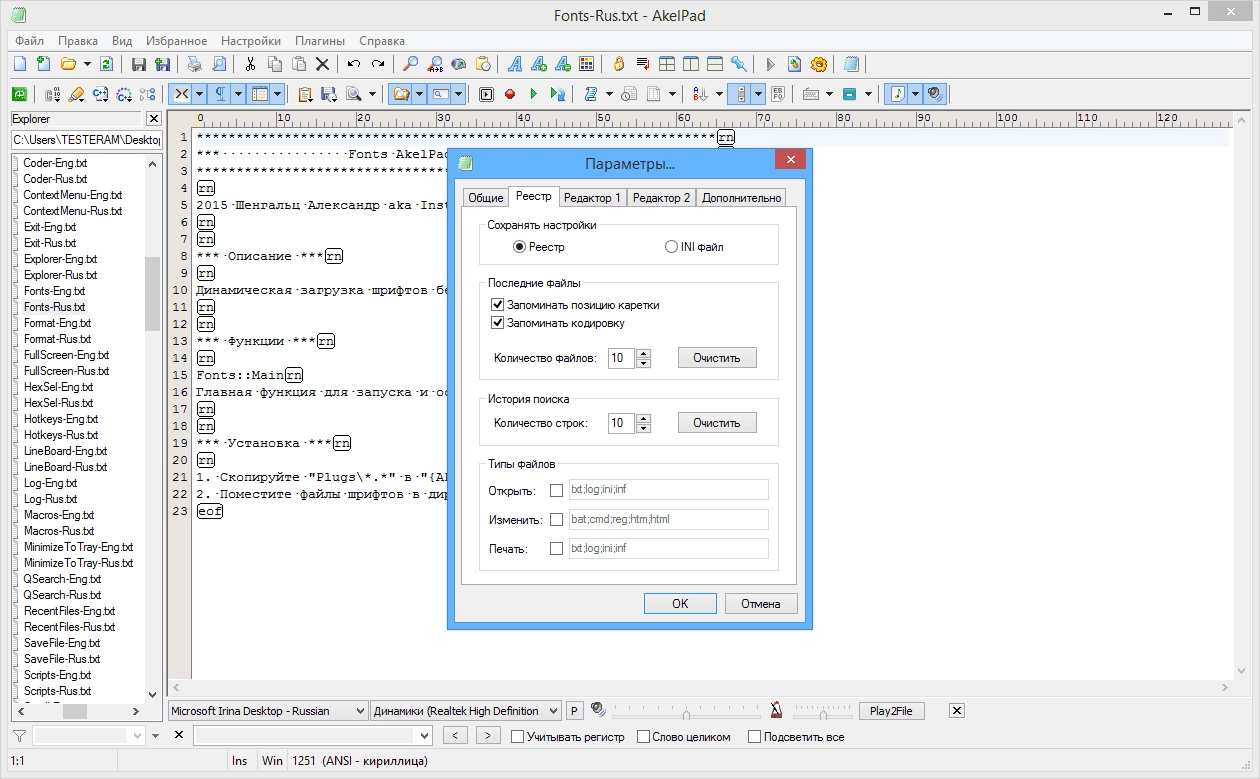Viewport: 1260px width, 779px height.
Task: Click the A-B sort arrow icon
Action: (701, 94)
